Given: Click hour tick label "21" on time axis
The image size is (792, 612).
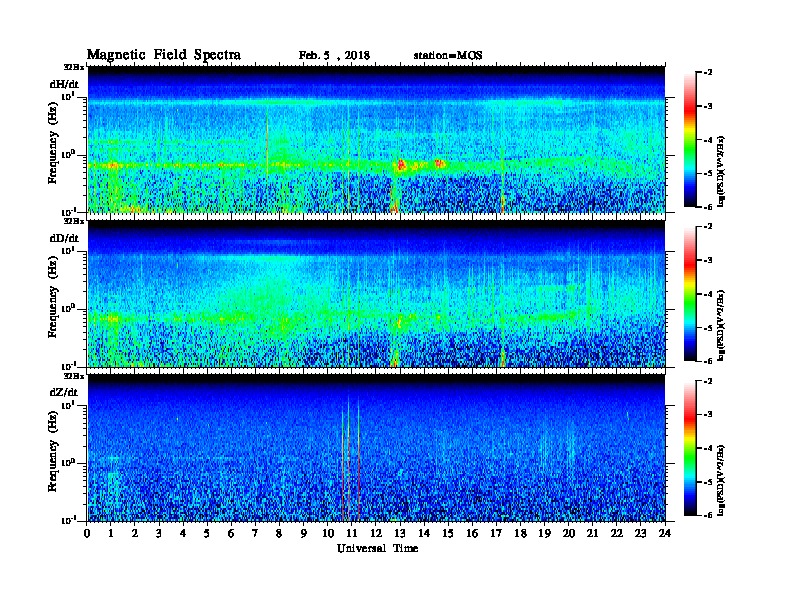Looking at the screenshot, I should click(x=592, y=533).
